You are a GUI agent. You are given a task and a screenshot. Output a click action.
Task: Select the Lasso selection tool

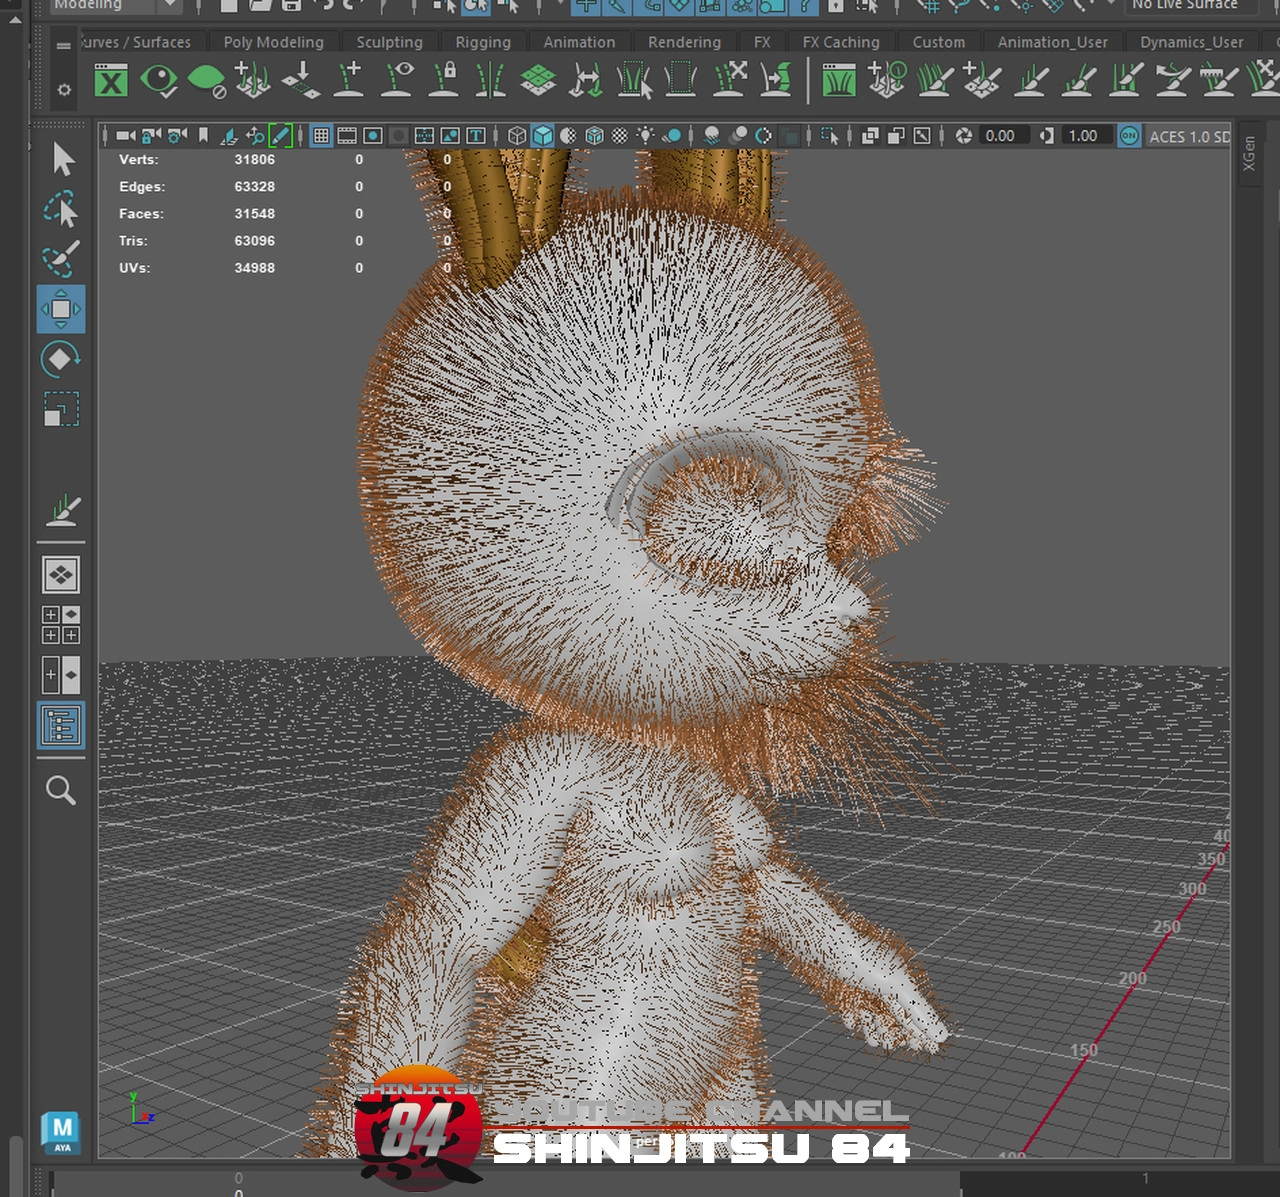[61, 210]
